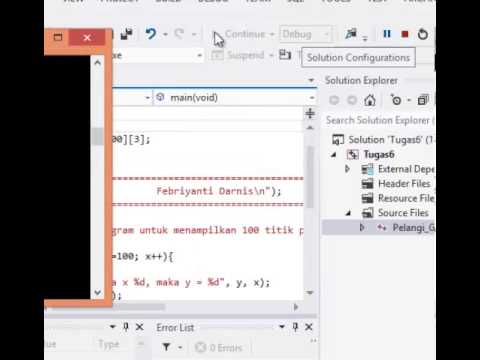The width and height of the screenshot is (480, 360).
Task: Close the Error List panel
Action: tap(309, 327)
